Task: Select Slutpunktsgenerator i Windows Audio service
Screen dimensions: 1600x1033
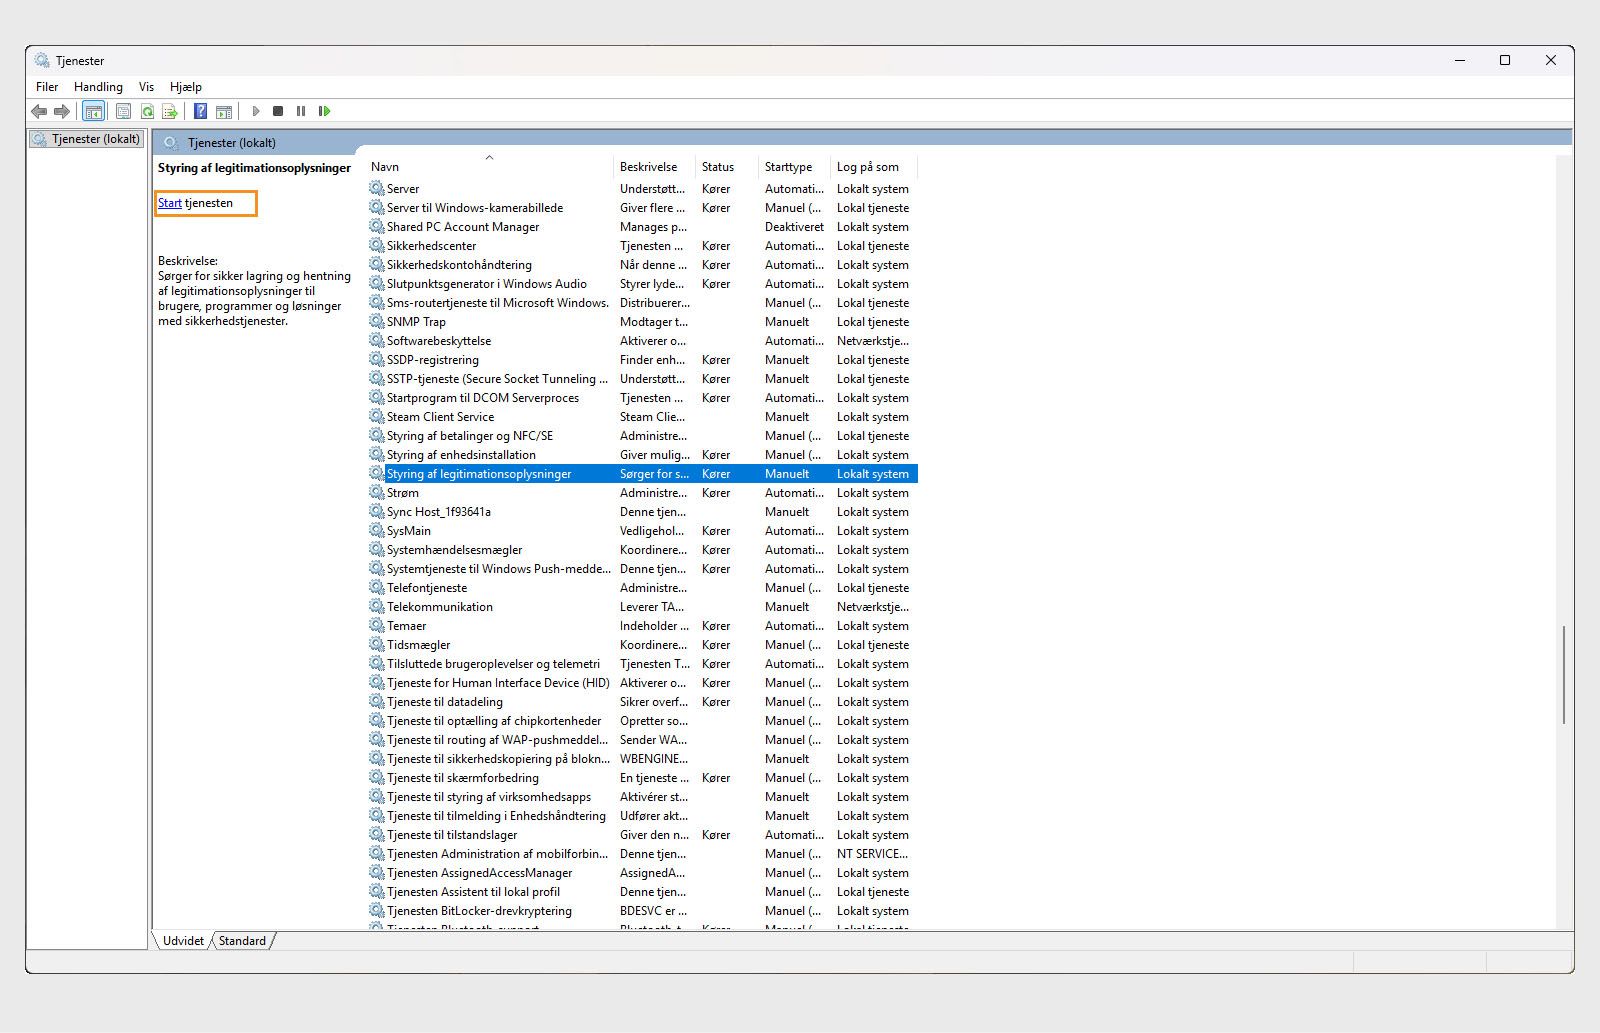Action: [x=643, y=283]
